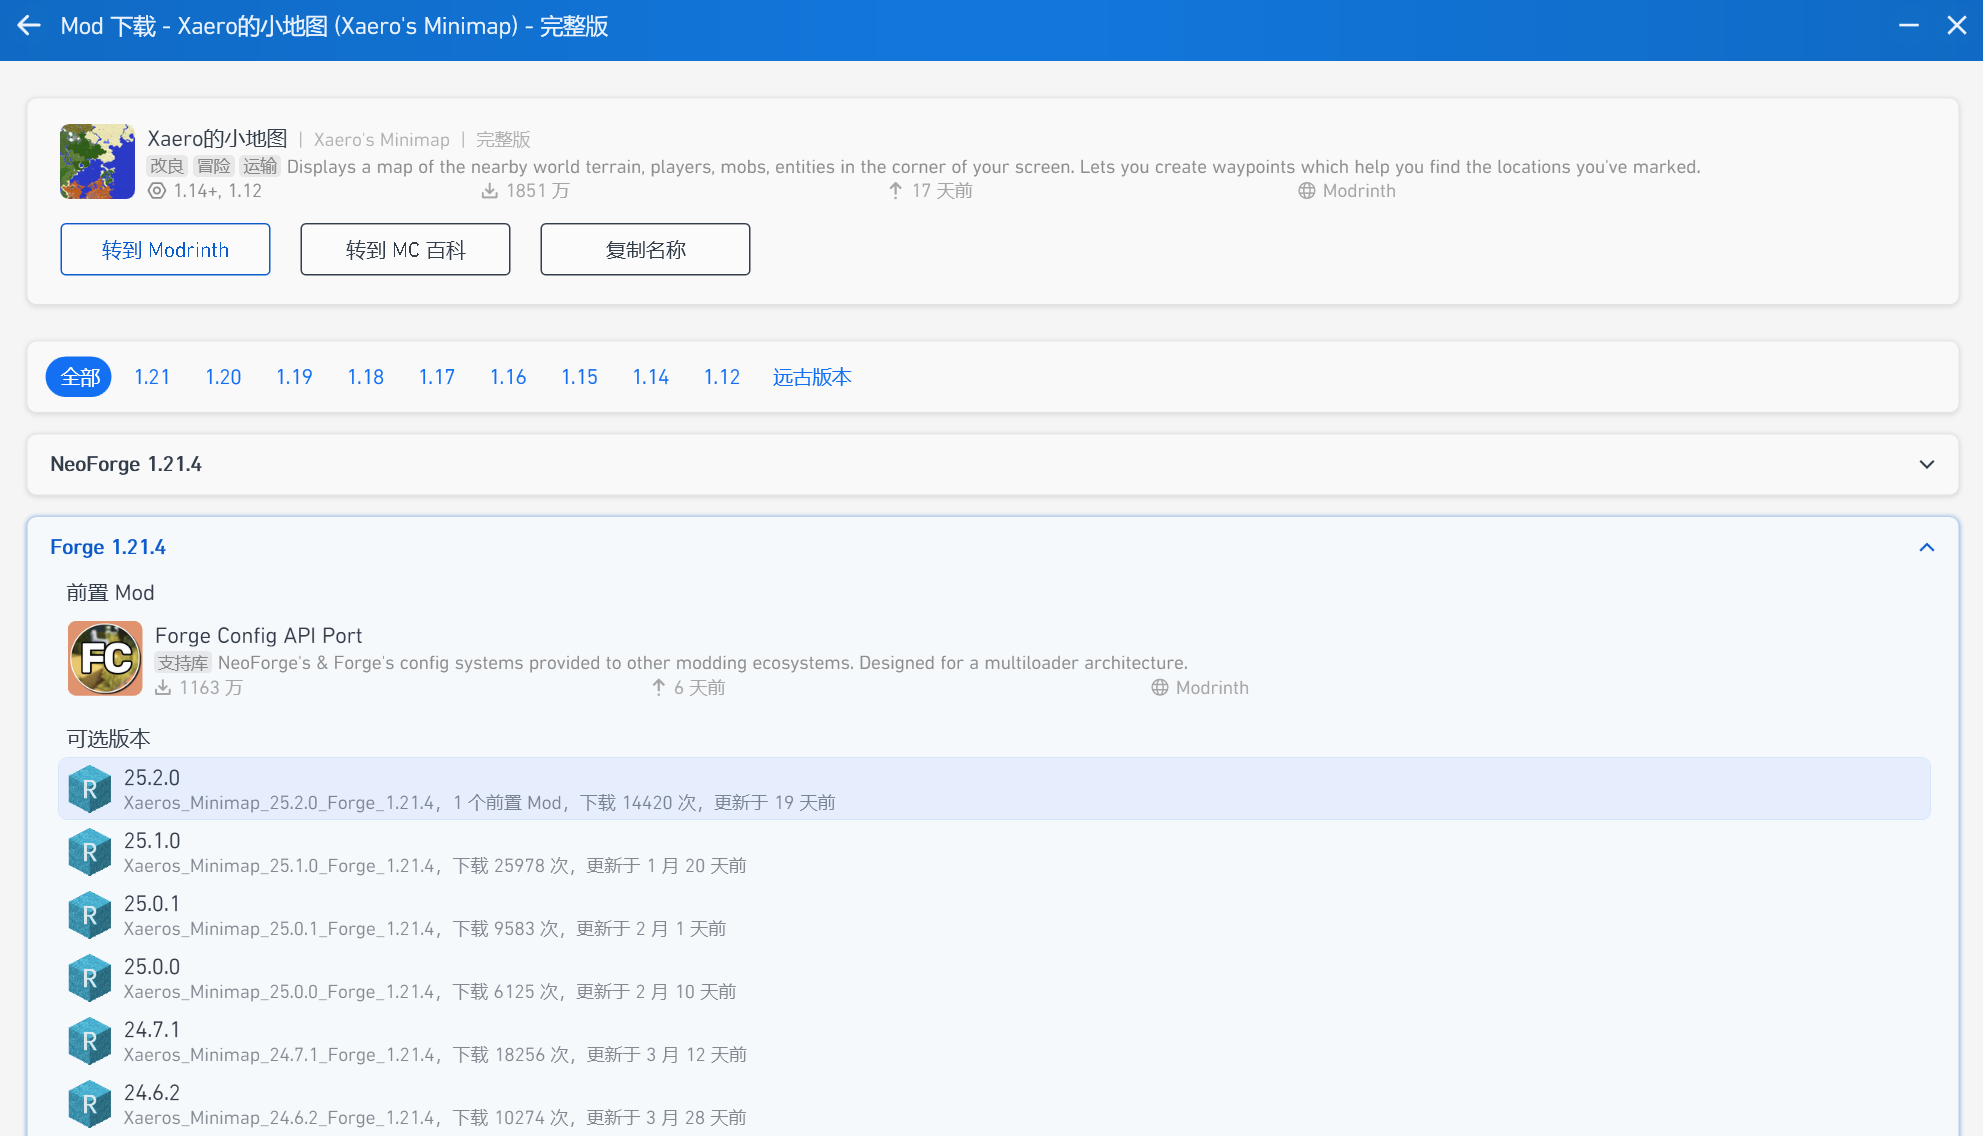
Task: Collapse the Forge 1.21.4 section chevron
Action: 1927,547
